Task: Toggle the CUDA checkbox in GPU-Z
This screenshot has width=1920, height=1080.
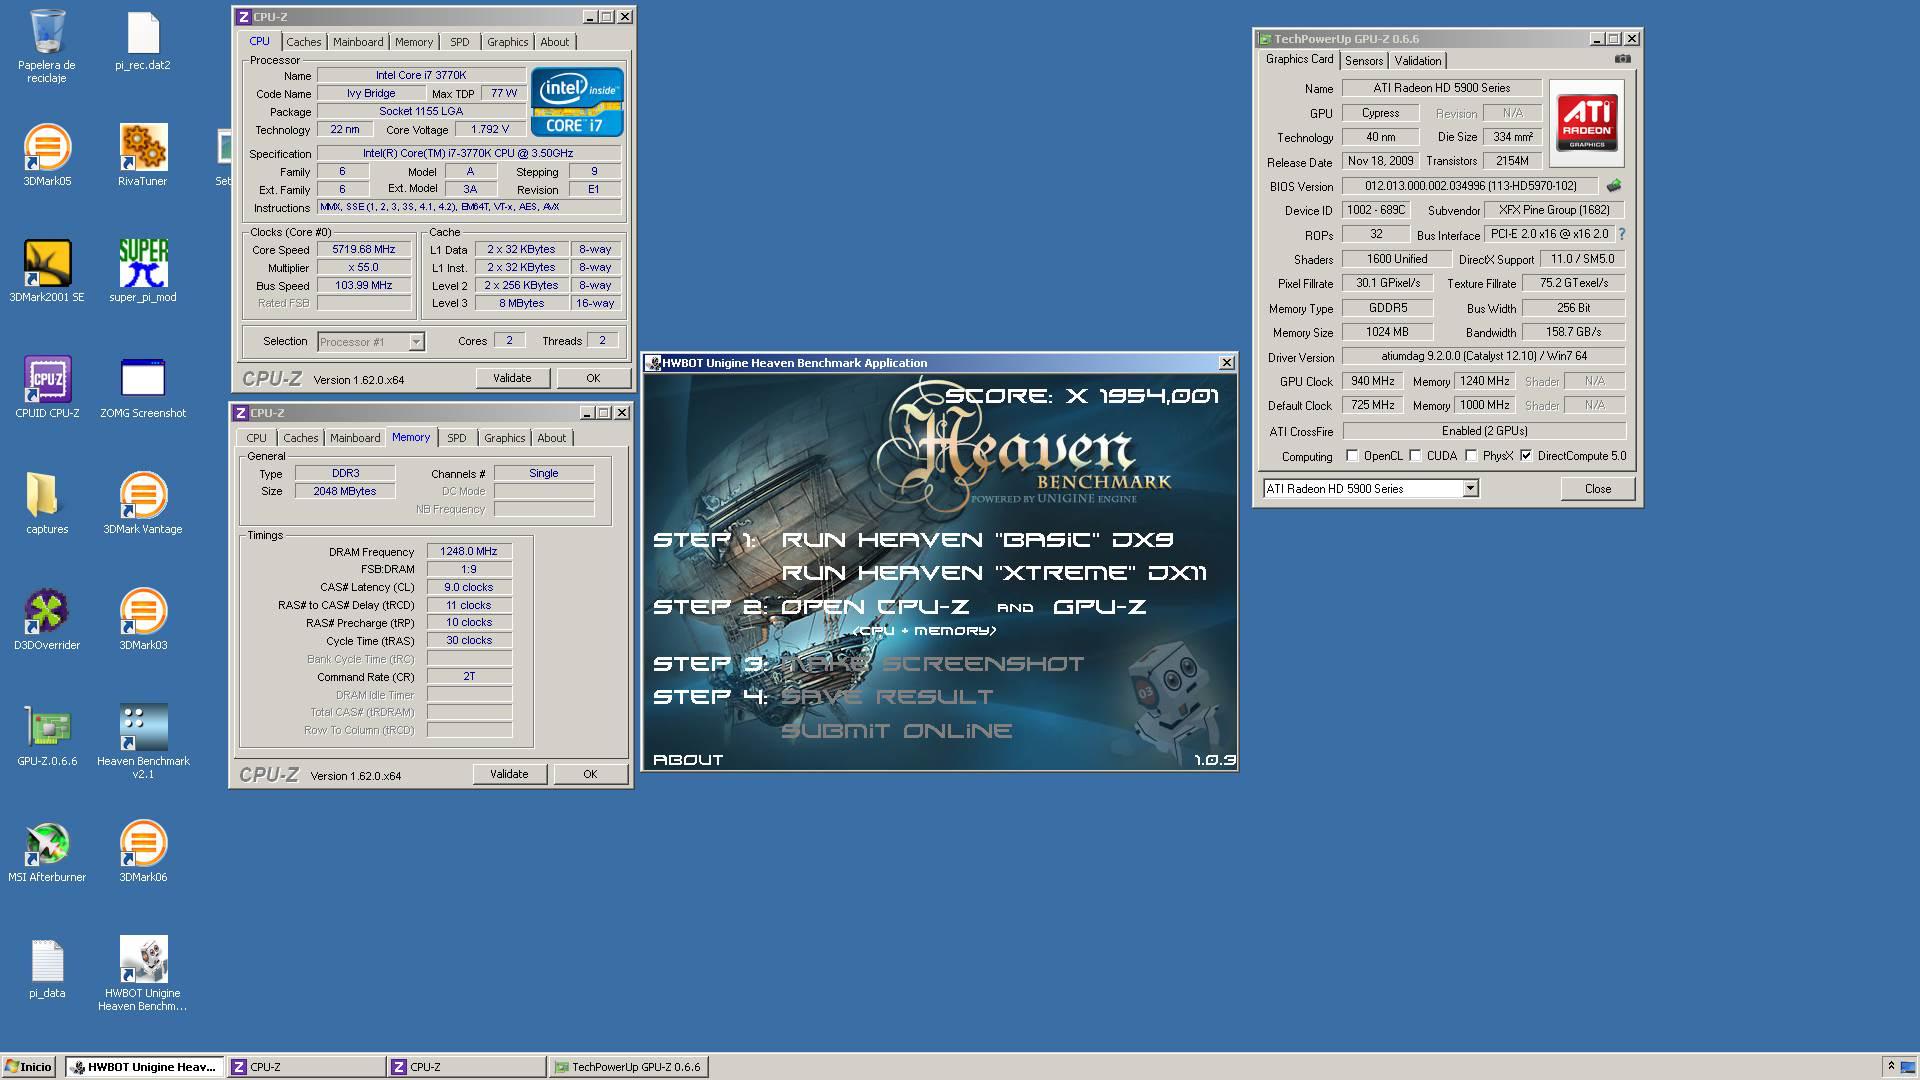Action: [x=1415, y=456]
